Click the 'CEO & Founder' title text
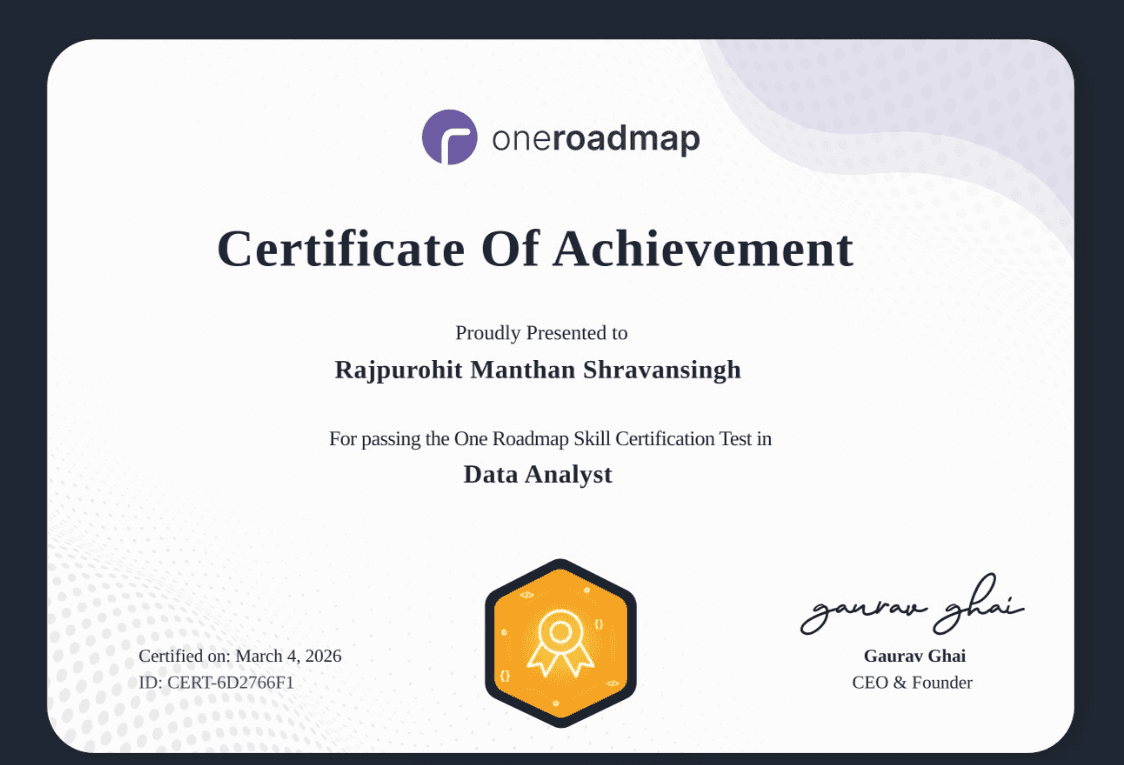 tap(912, 683)
